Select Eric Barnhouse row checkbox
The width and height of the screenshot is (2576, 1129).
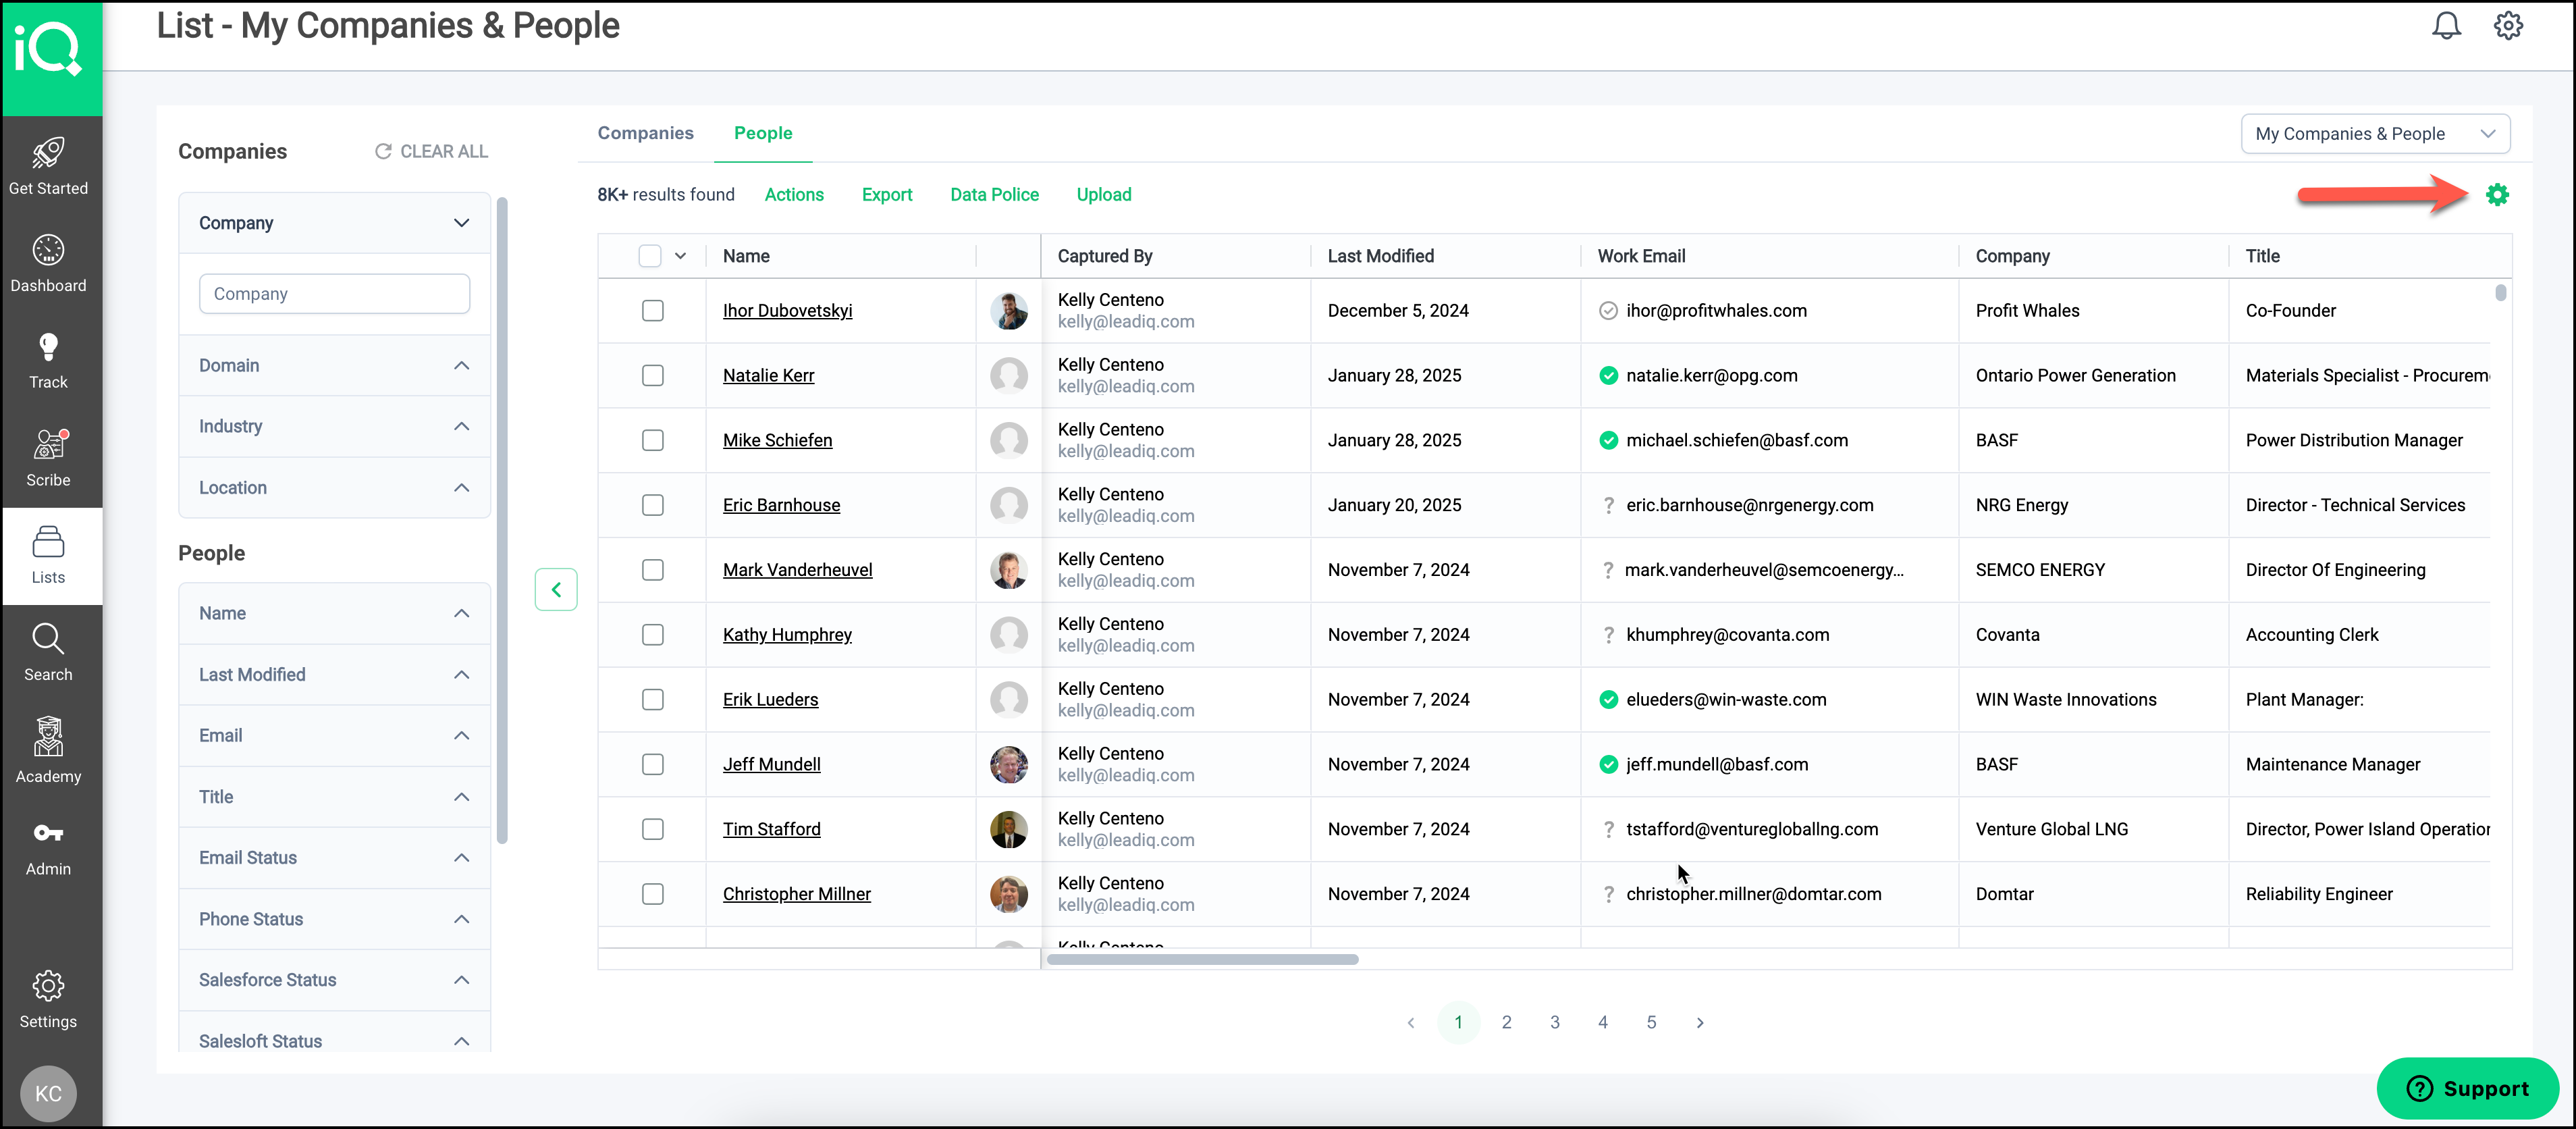coord(653,505)
